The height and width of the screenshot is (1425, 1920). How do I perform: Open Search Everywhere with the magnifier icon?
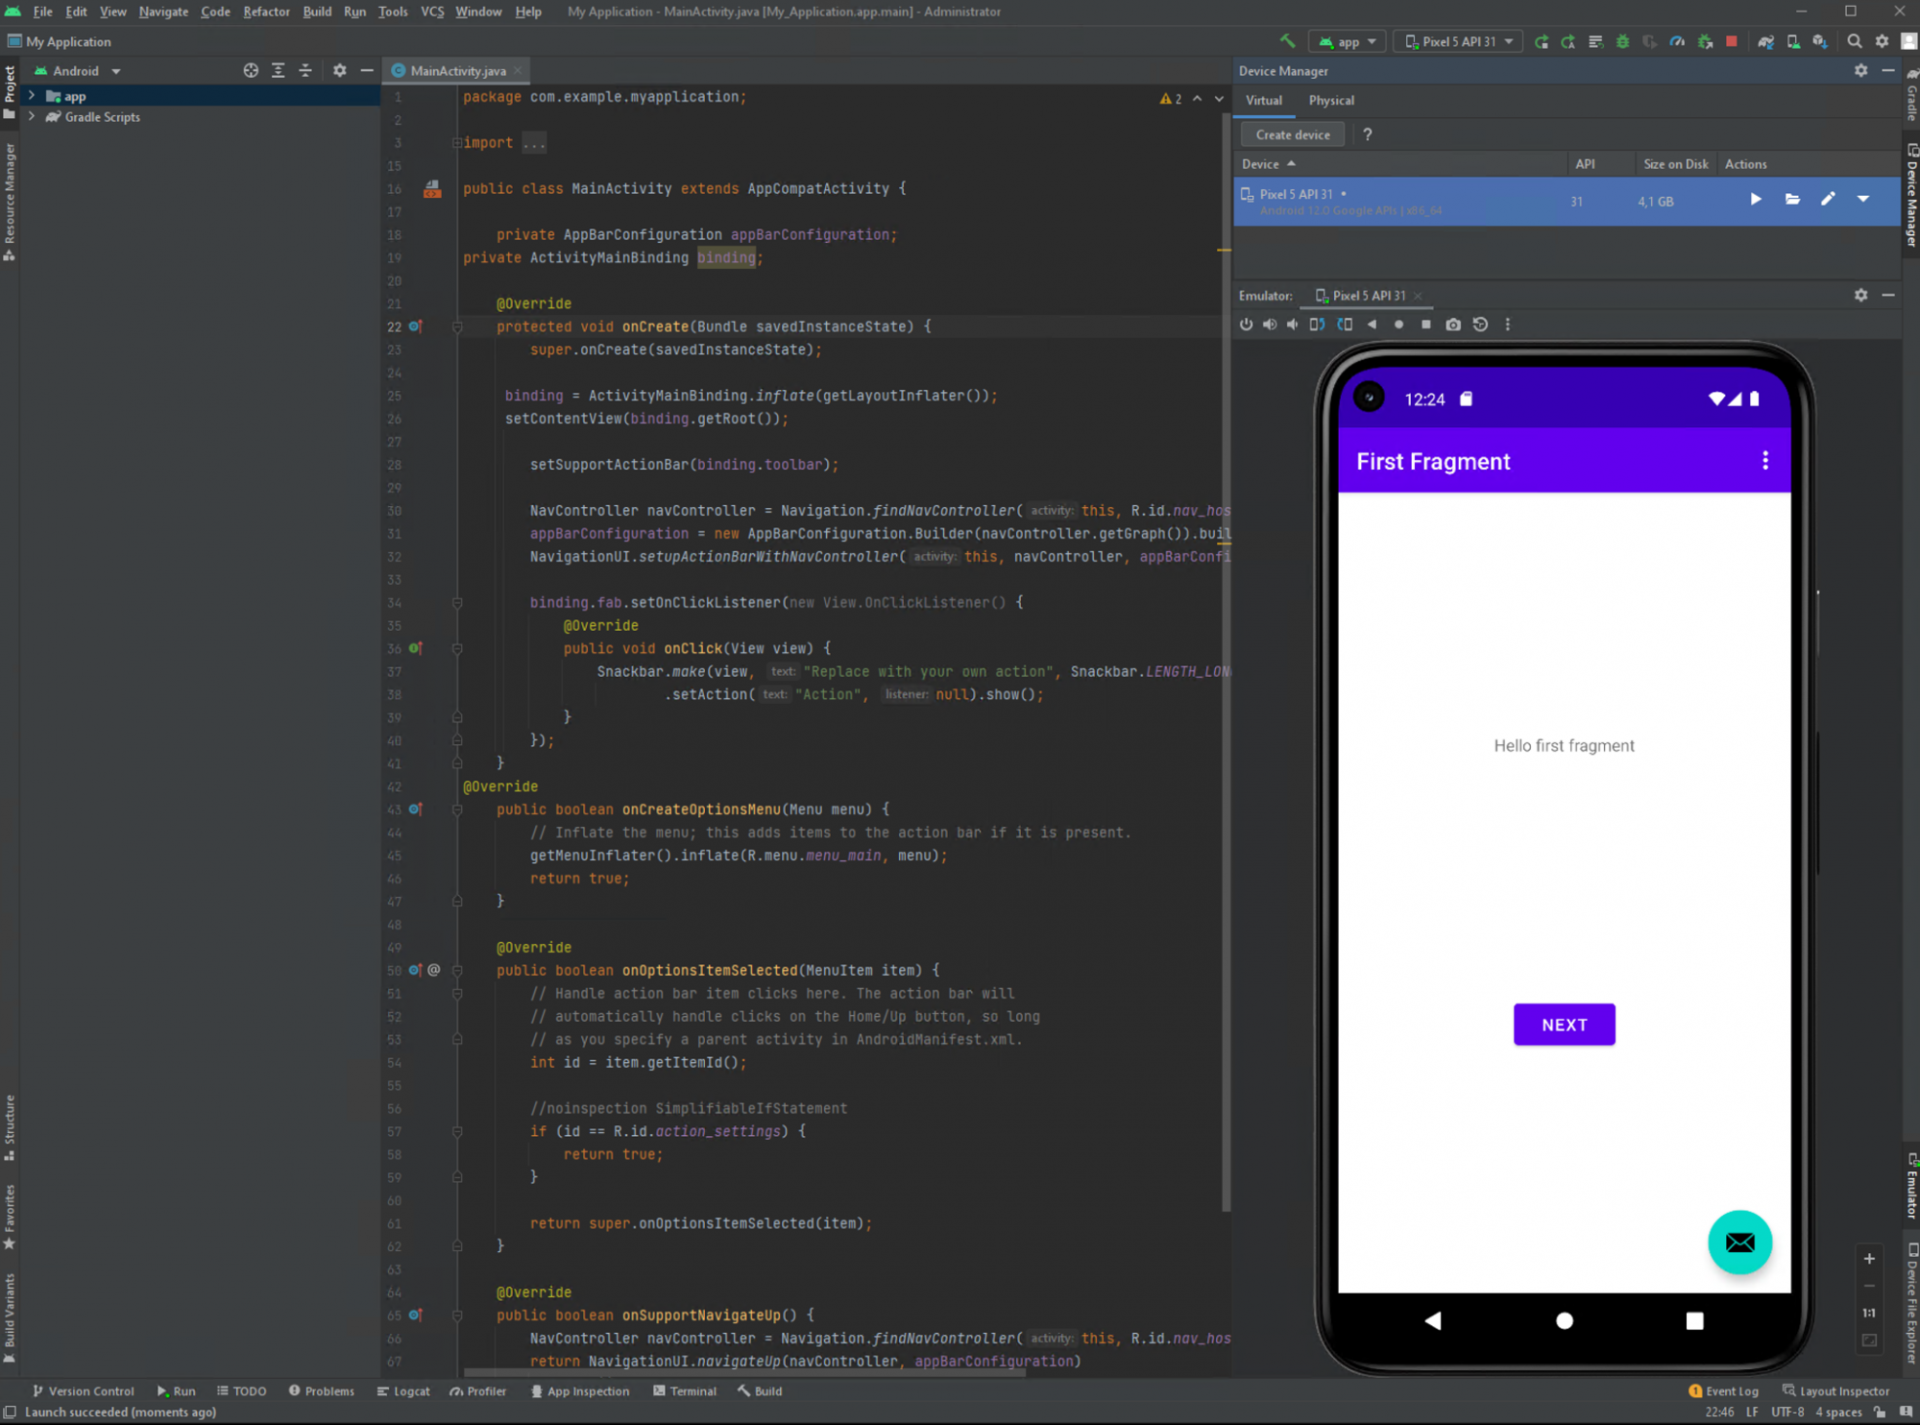(1856, 41)
